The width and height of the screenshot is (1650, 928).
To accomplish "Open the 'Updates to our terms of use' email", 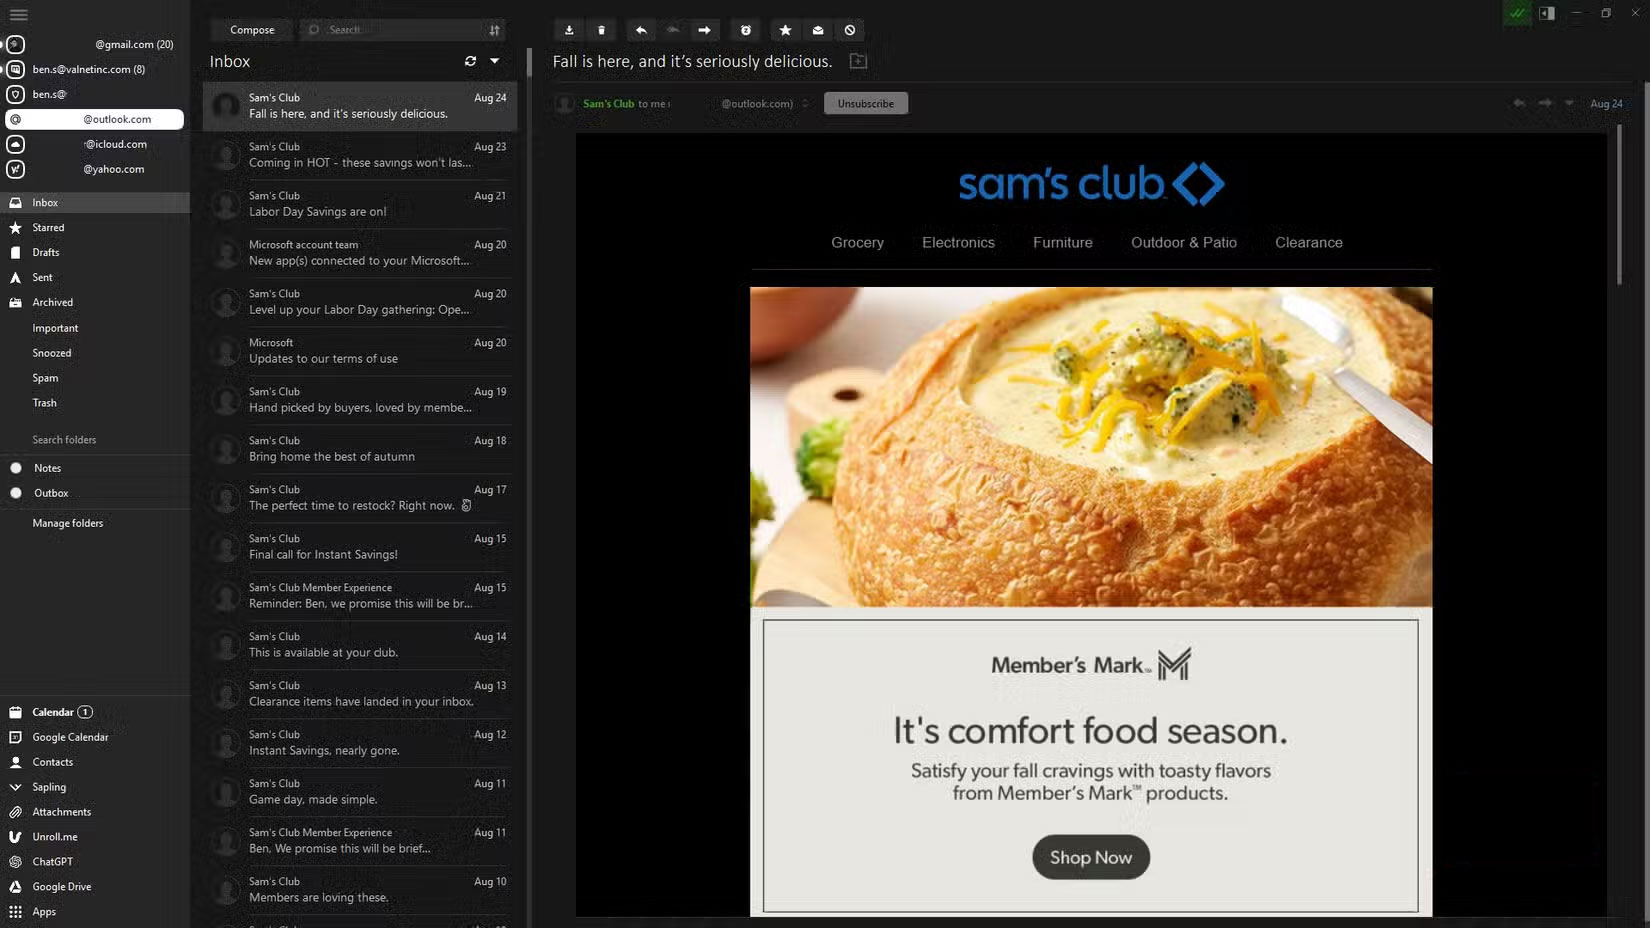I will (360, 351).
